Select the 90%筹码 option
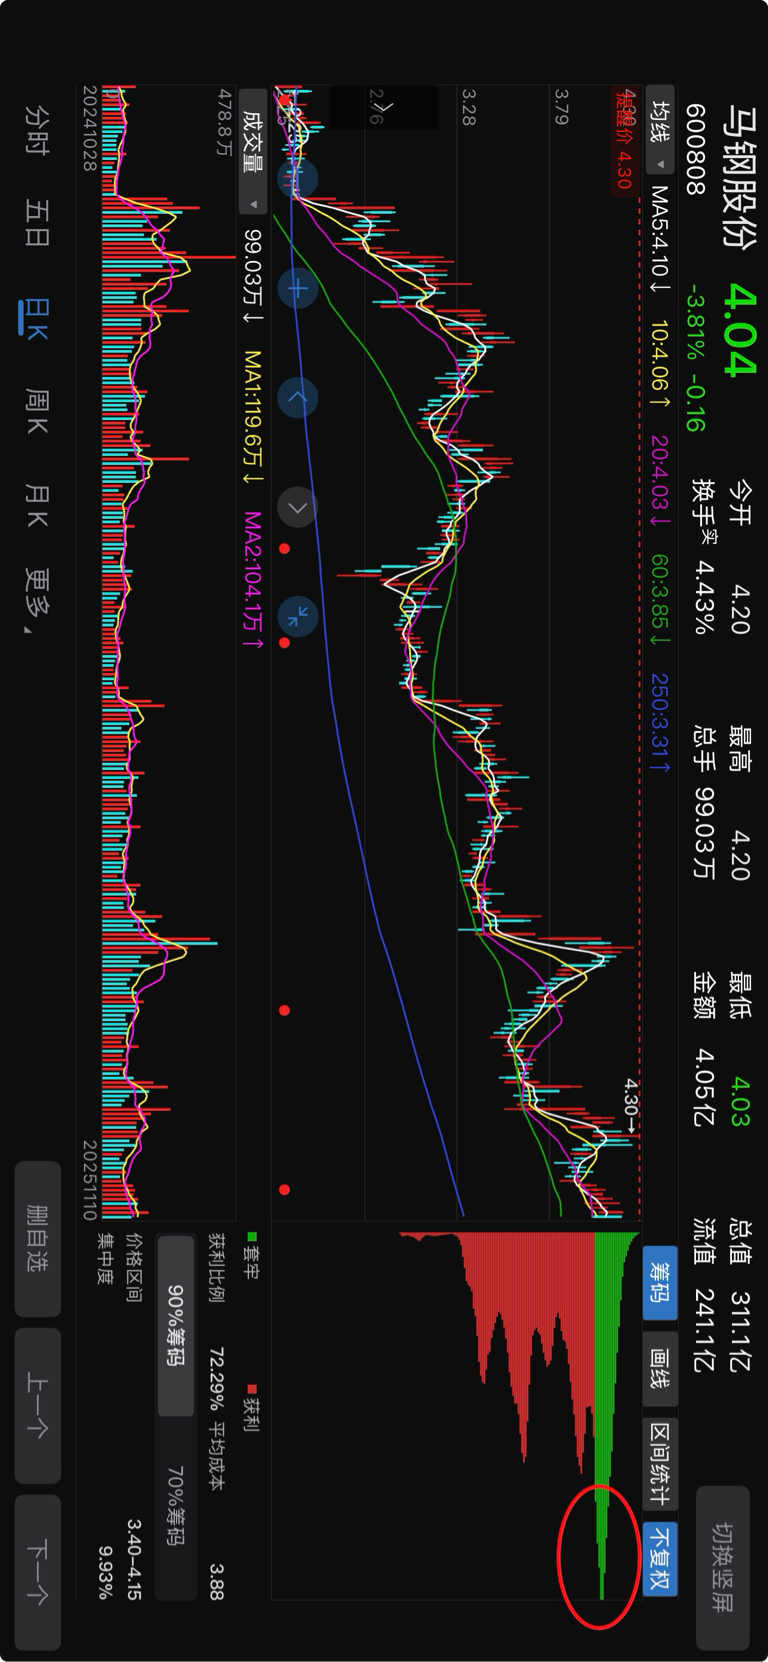Screen dimensions: 768x1662 click(176, 1326)
